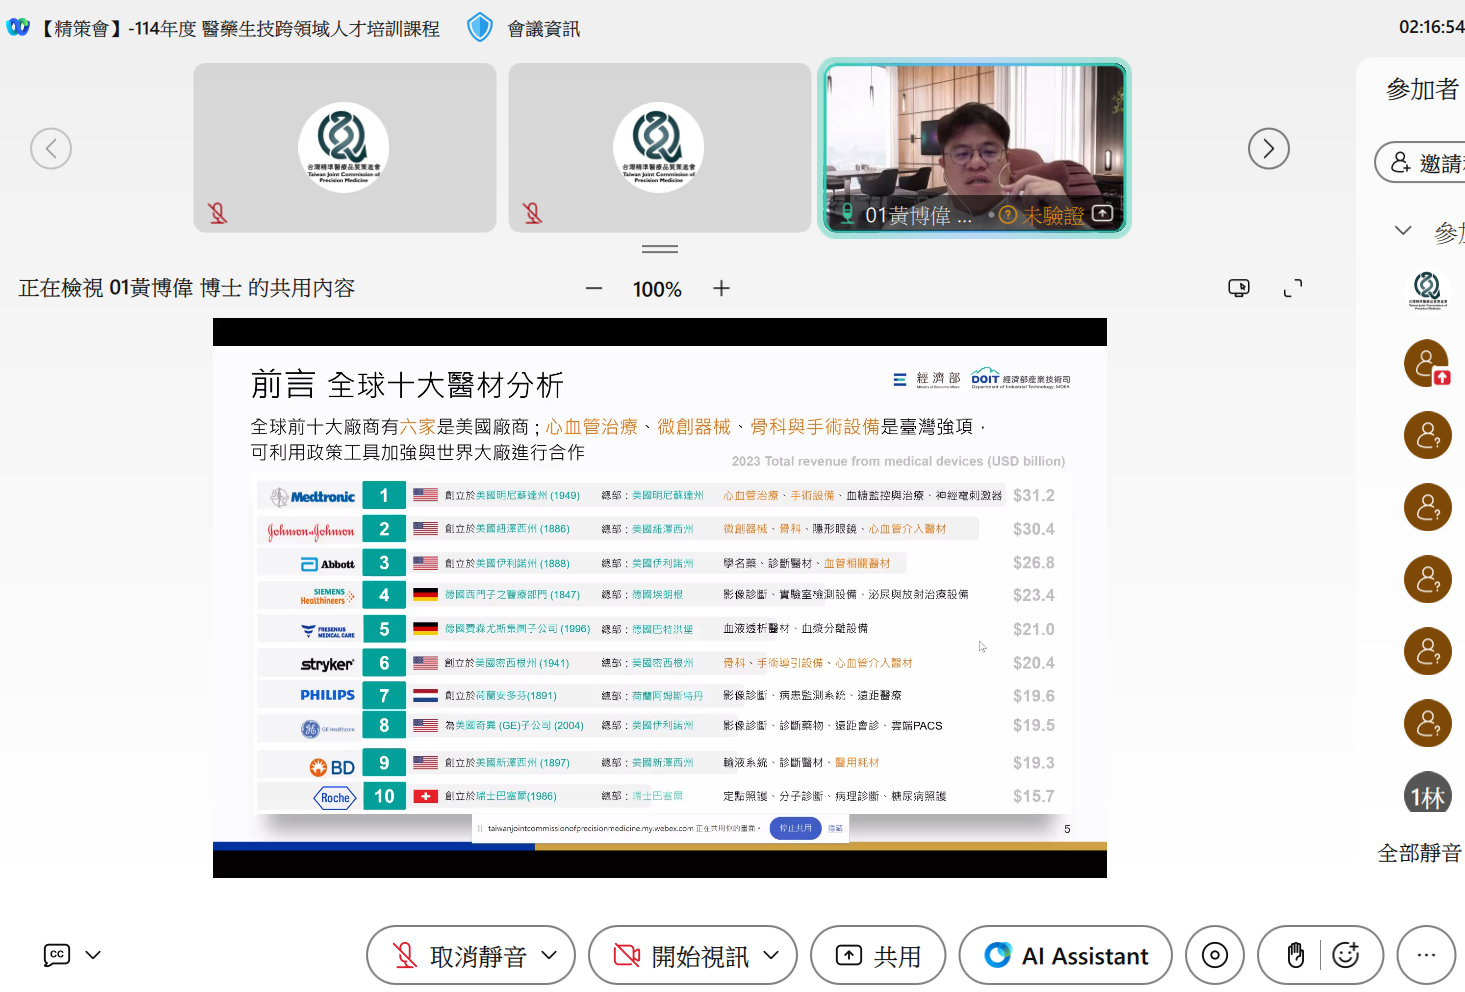This screenshot has height=992, width=1465.
Task: Click the Webex logo icon
Action: (18, 27)
